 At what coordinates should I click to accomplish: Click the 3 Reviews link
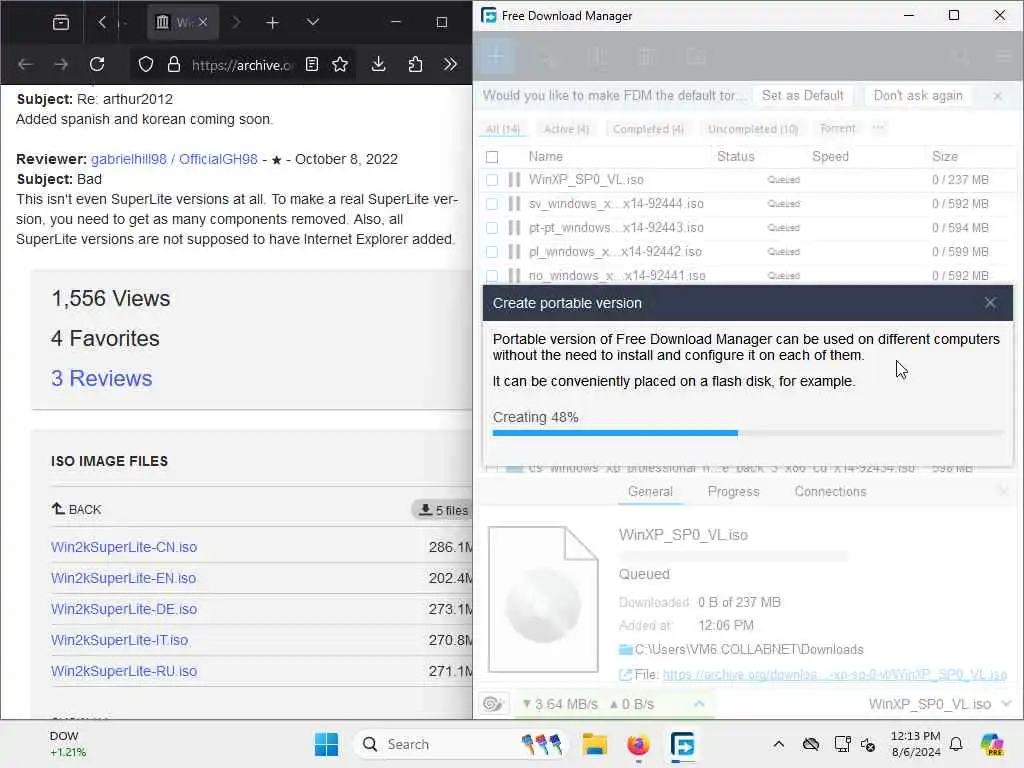click(x=101, y=378)
